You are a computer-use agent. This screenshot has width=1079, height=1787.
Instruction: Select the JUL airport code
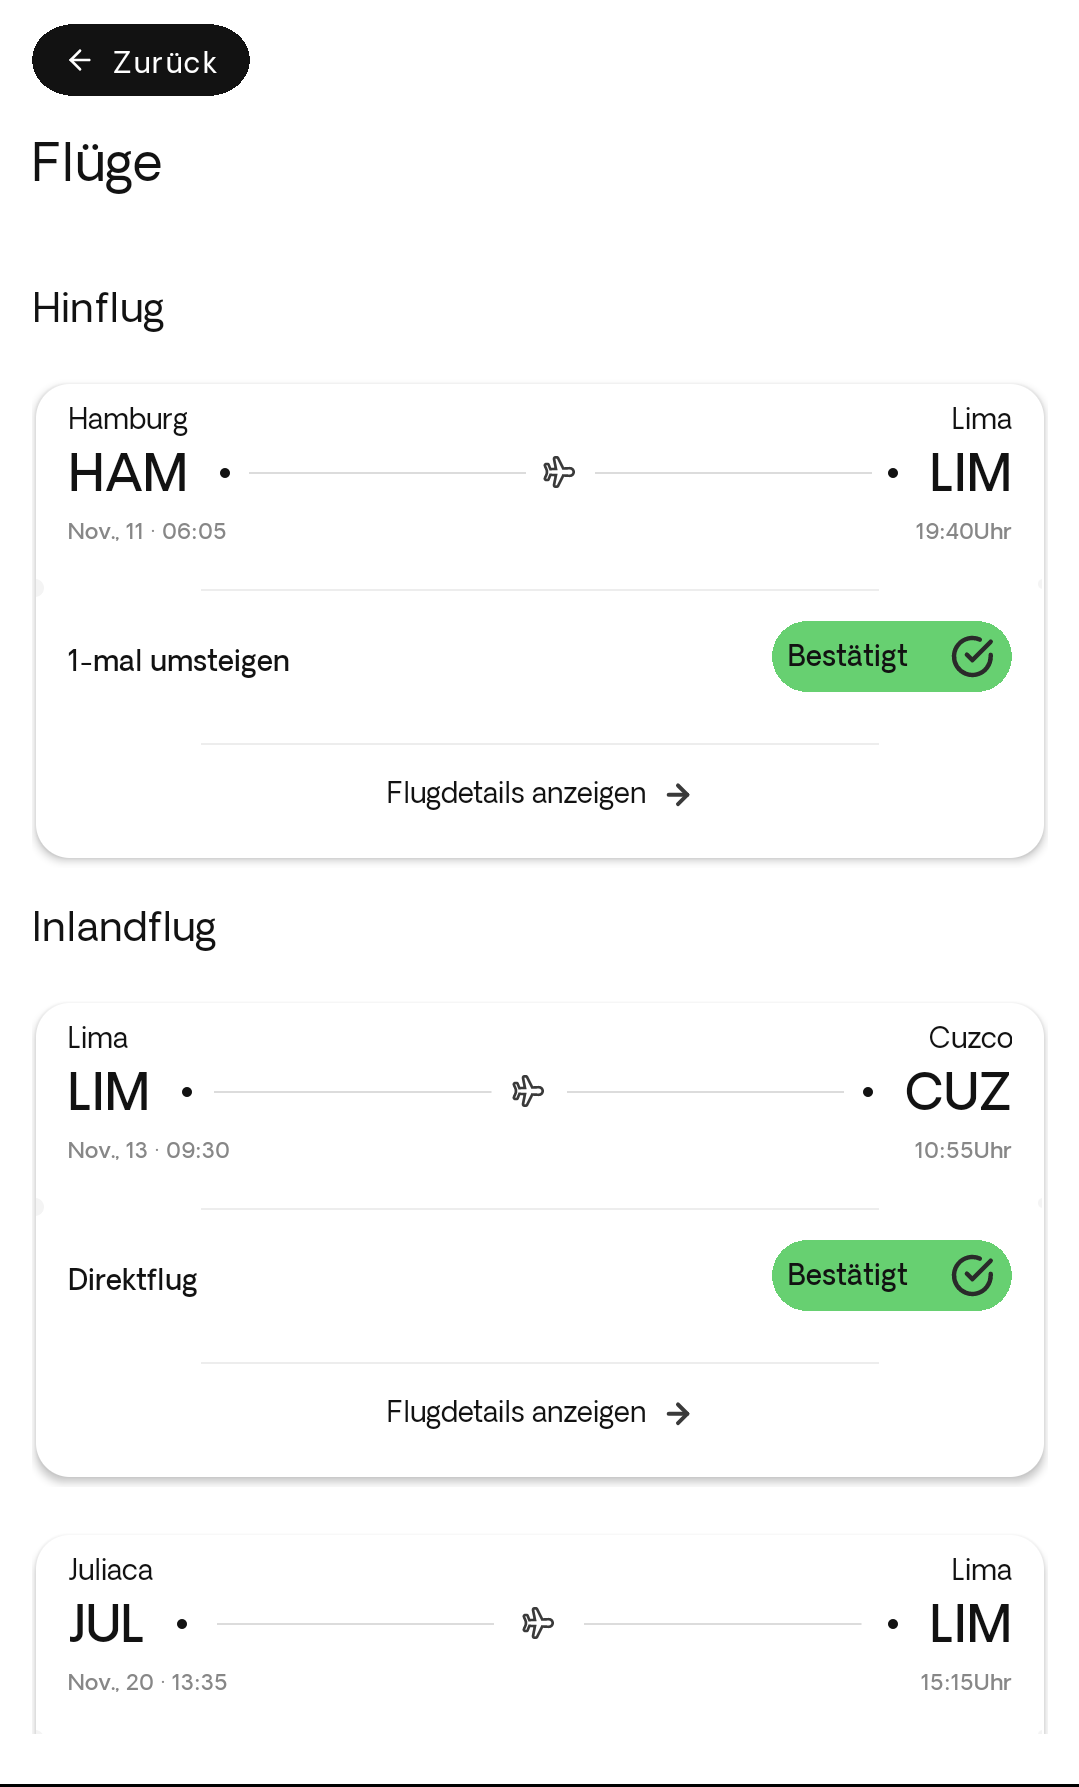pos(106,1624)
